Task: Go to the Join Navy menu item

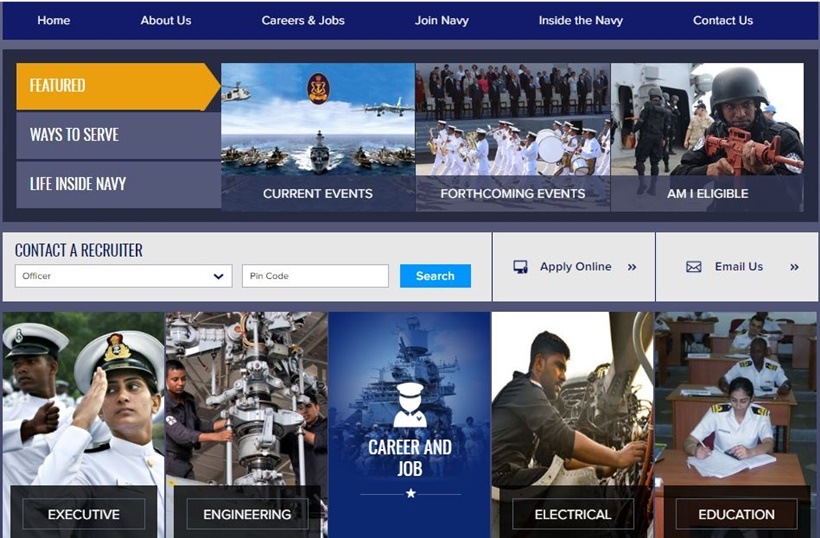Action: [x=441, y=21]
